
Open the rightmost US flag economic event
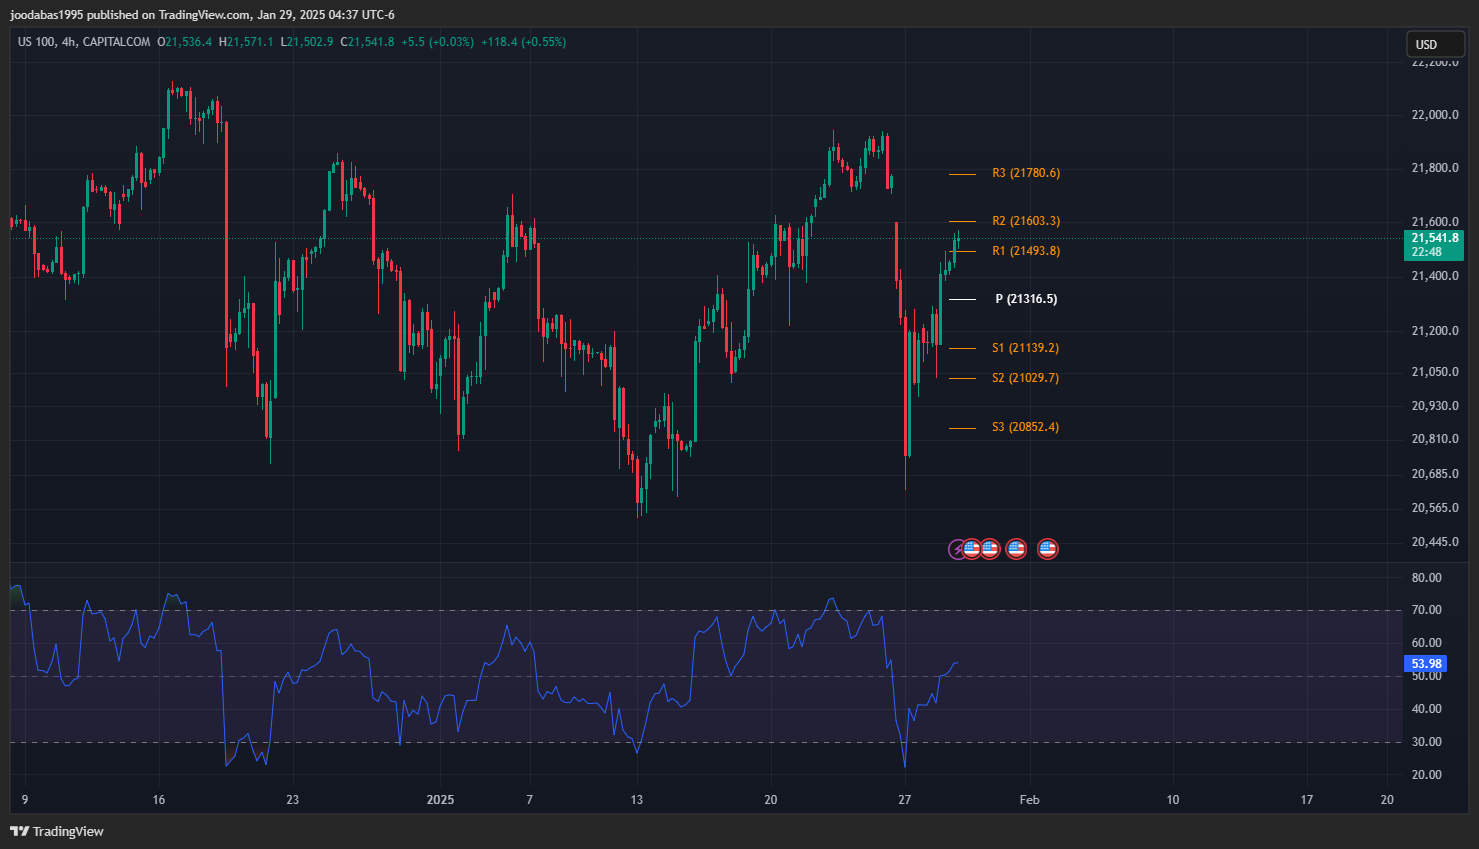[1047, 549]
